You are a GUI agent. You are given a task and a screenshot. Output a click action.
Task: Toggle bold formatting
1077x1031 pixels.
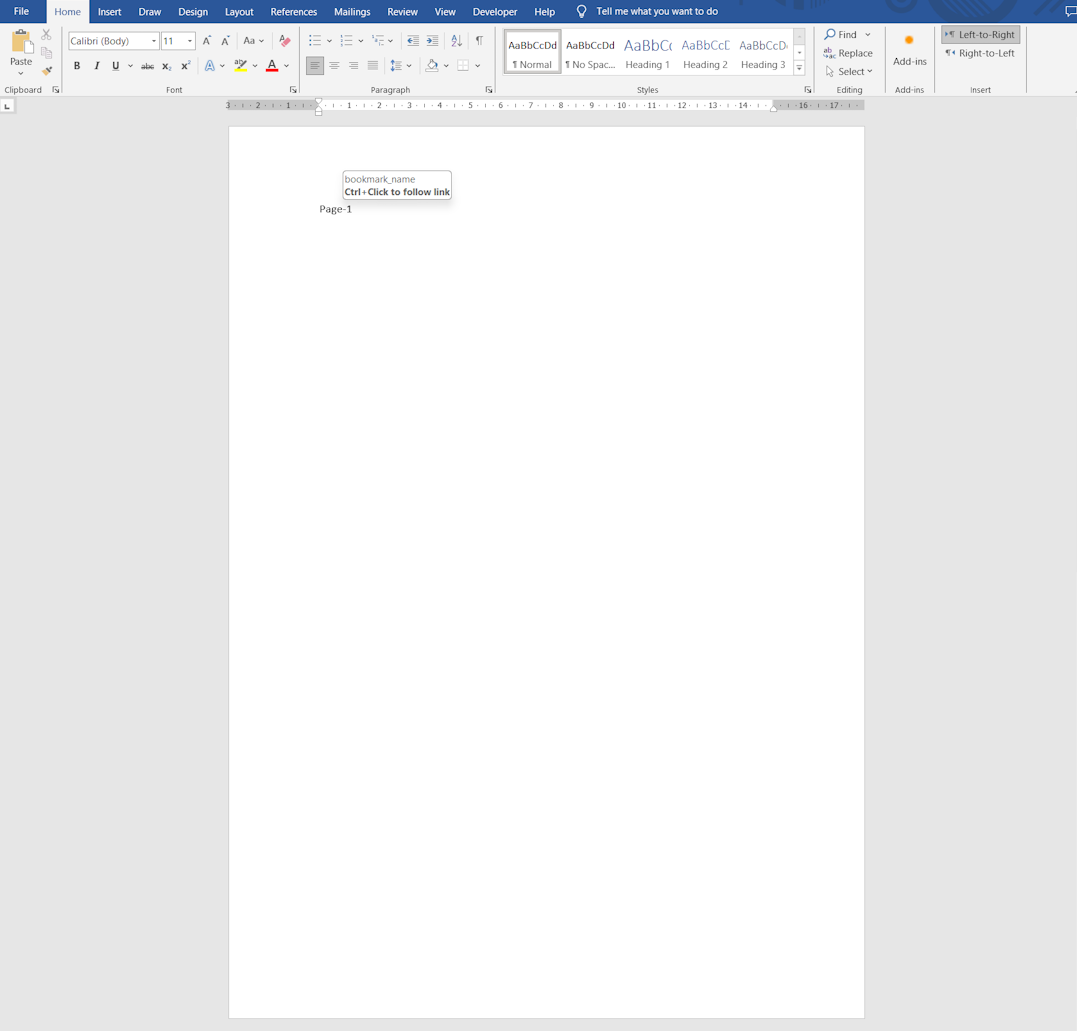coord(77,66)
